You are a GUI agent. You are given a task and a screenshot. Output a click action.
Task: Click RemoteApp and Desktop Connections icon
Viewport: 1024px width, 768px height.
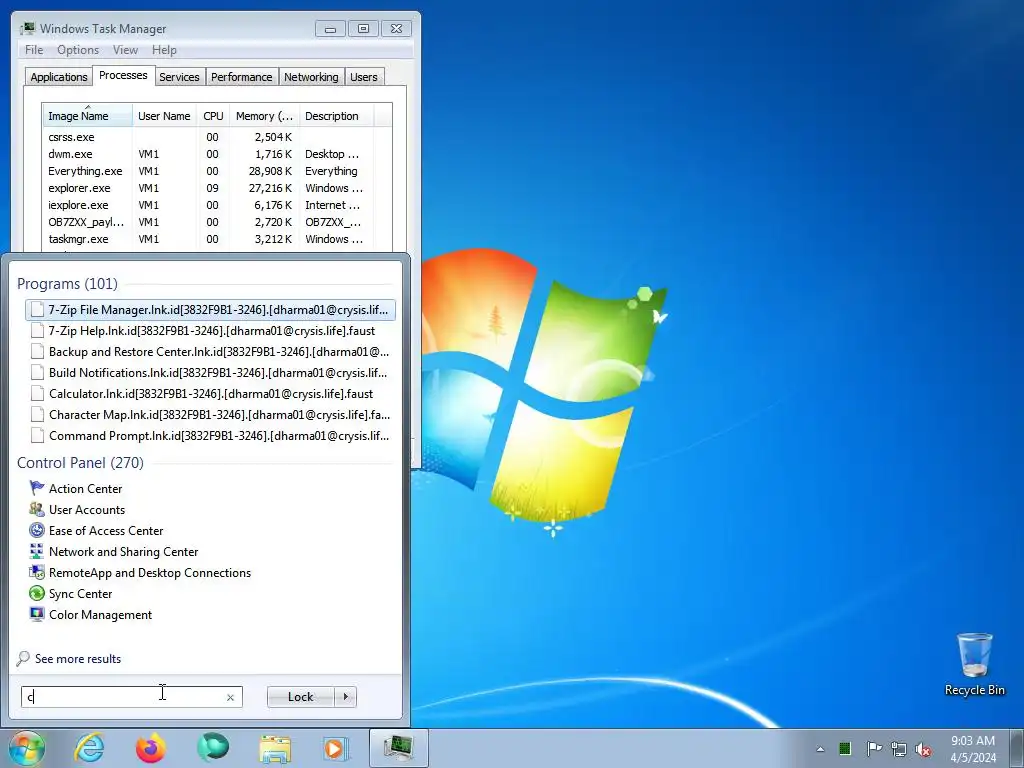37,572
